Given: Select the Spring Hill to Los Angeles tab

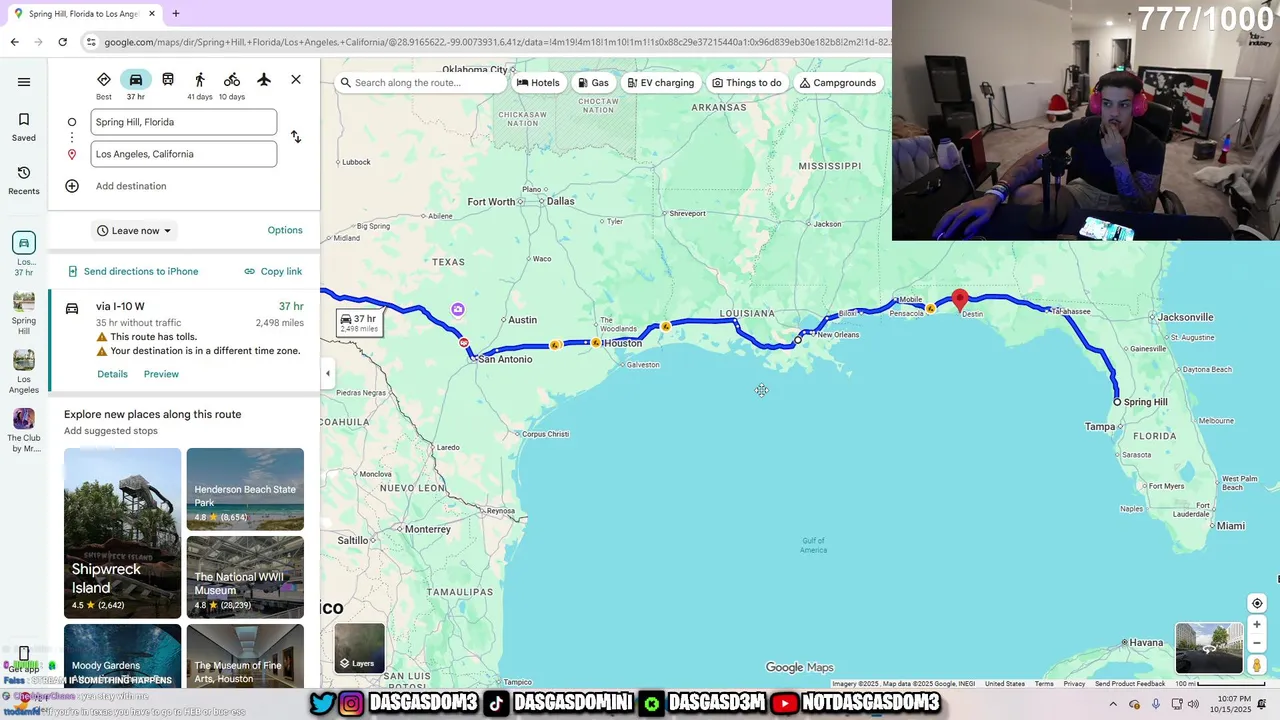Looking at the screenshot, I should (x=85, y=14).
